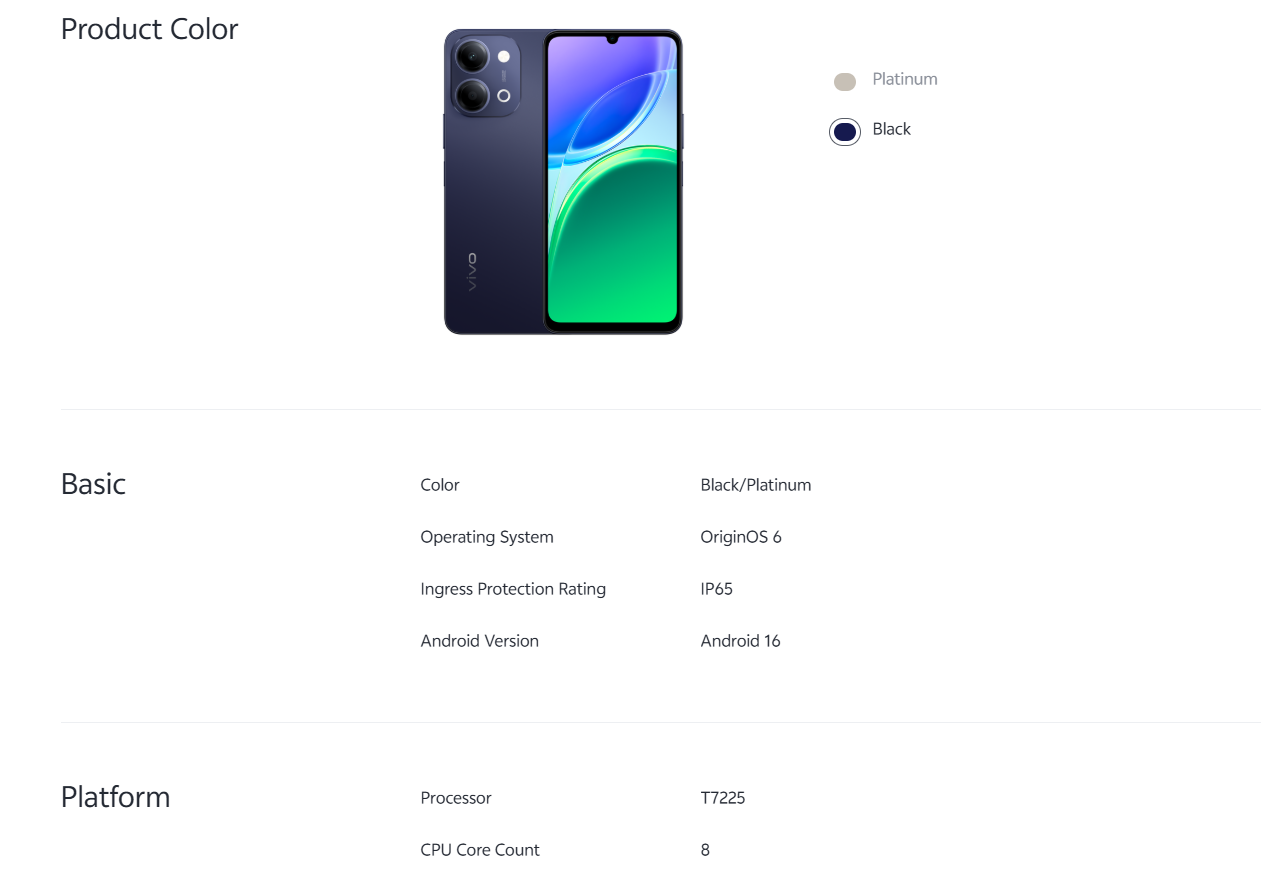Click the Operating System label

tap(487, 537)
